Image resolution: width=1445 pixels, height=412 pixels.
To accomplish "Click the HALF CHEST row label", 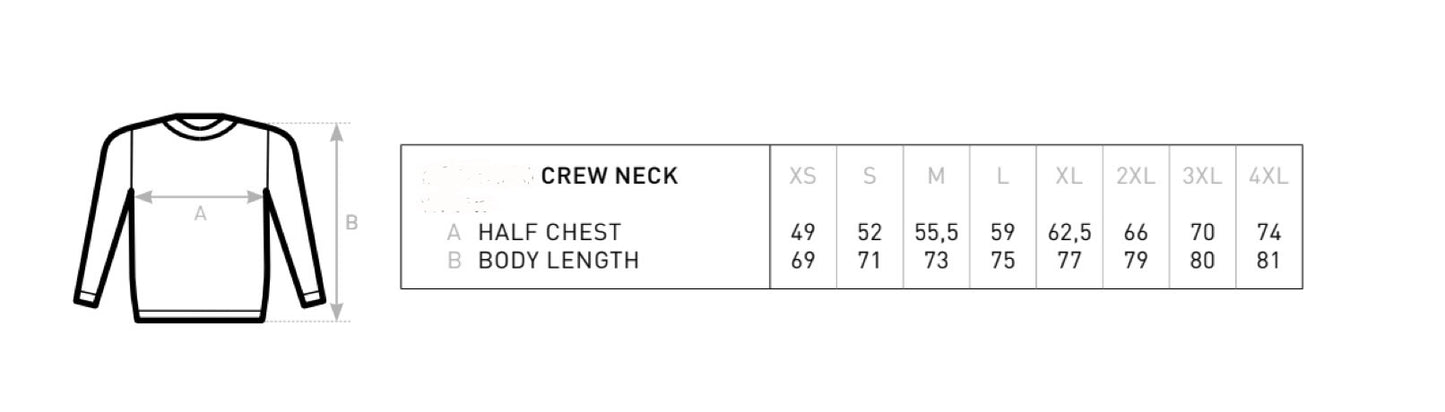I will 549,233.
